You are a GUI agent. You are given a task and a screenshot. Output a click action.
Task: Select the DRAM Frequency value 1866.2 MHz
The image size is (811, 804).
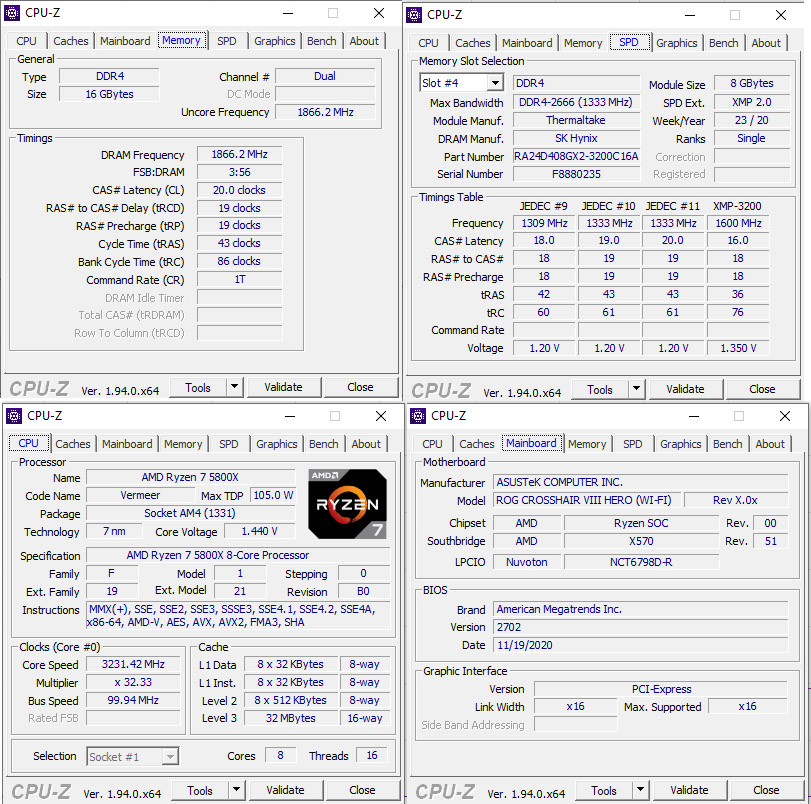click(x=239, y=154)
